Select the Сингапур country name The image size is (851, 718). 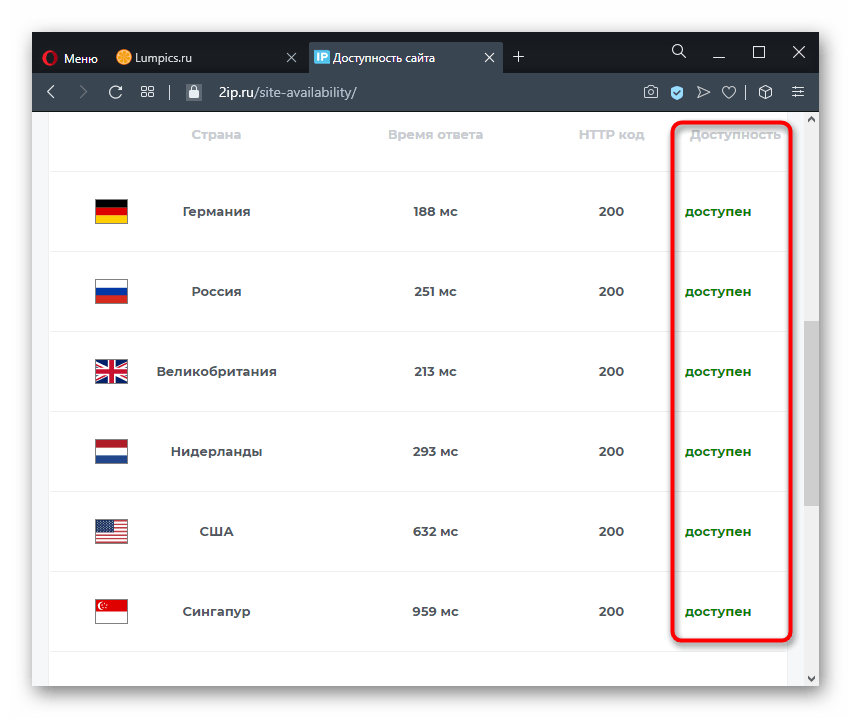(216, 612)
